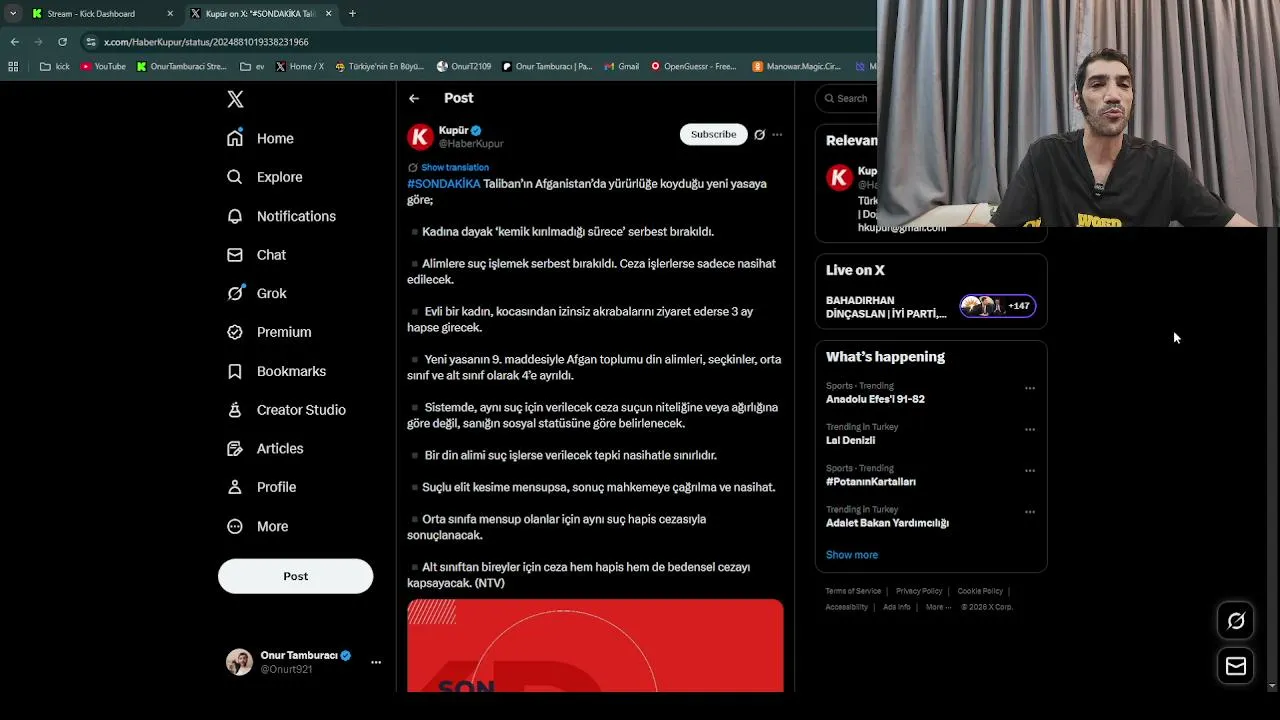Click the @HaberKupur handle
The width and height of the screenshot is (1280, 720).
[471, 144]
